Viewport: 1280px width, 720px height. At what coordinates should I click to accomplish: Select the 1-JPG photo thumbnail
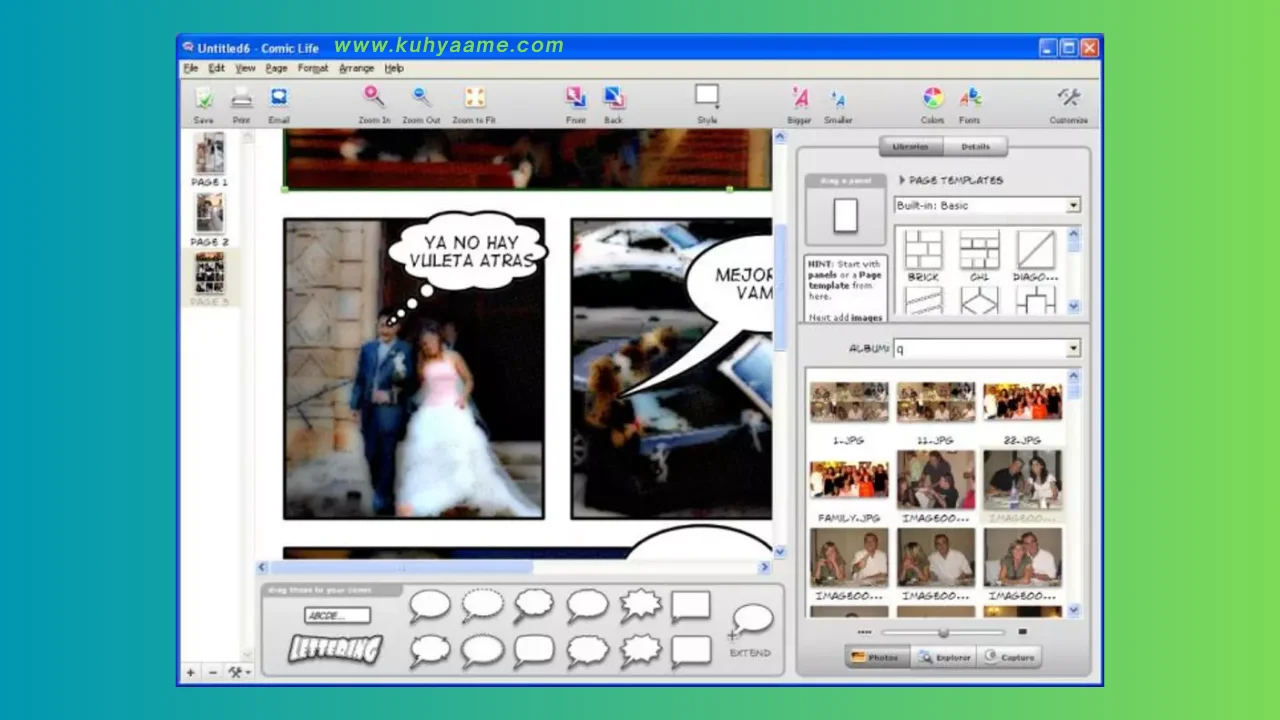click(849, 402)
